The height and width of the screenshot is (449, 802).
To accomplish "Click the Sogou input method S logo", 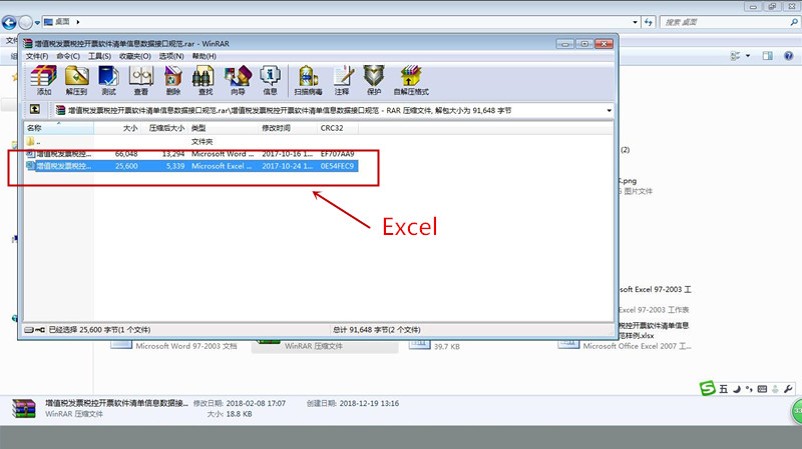I will 707,388.
